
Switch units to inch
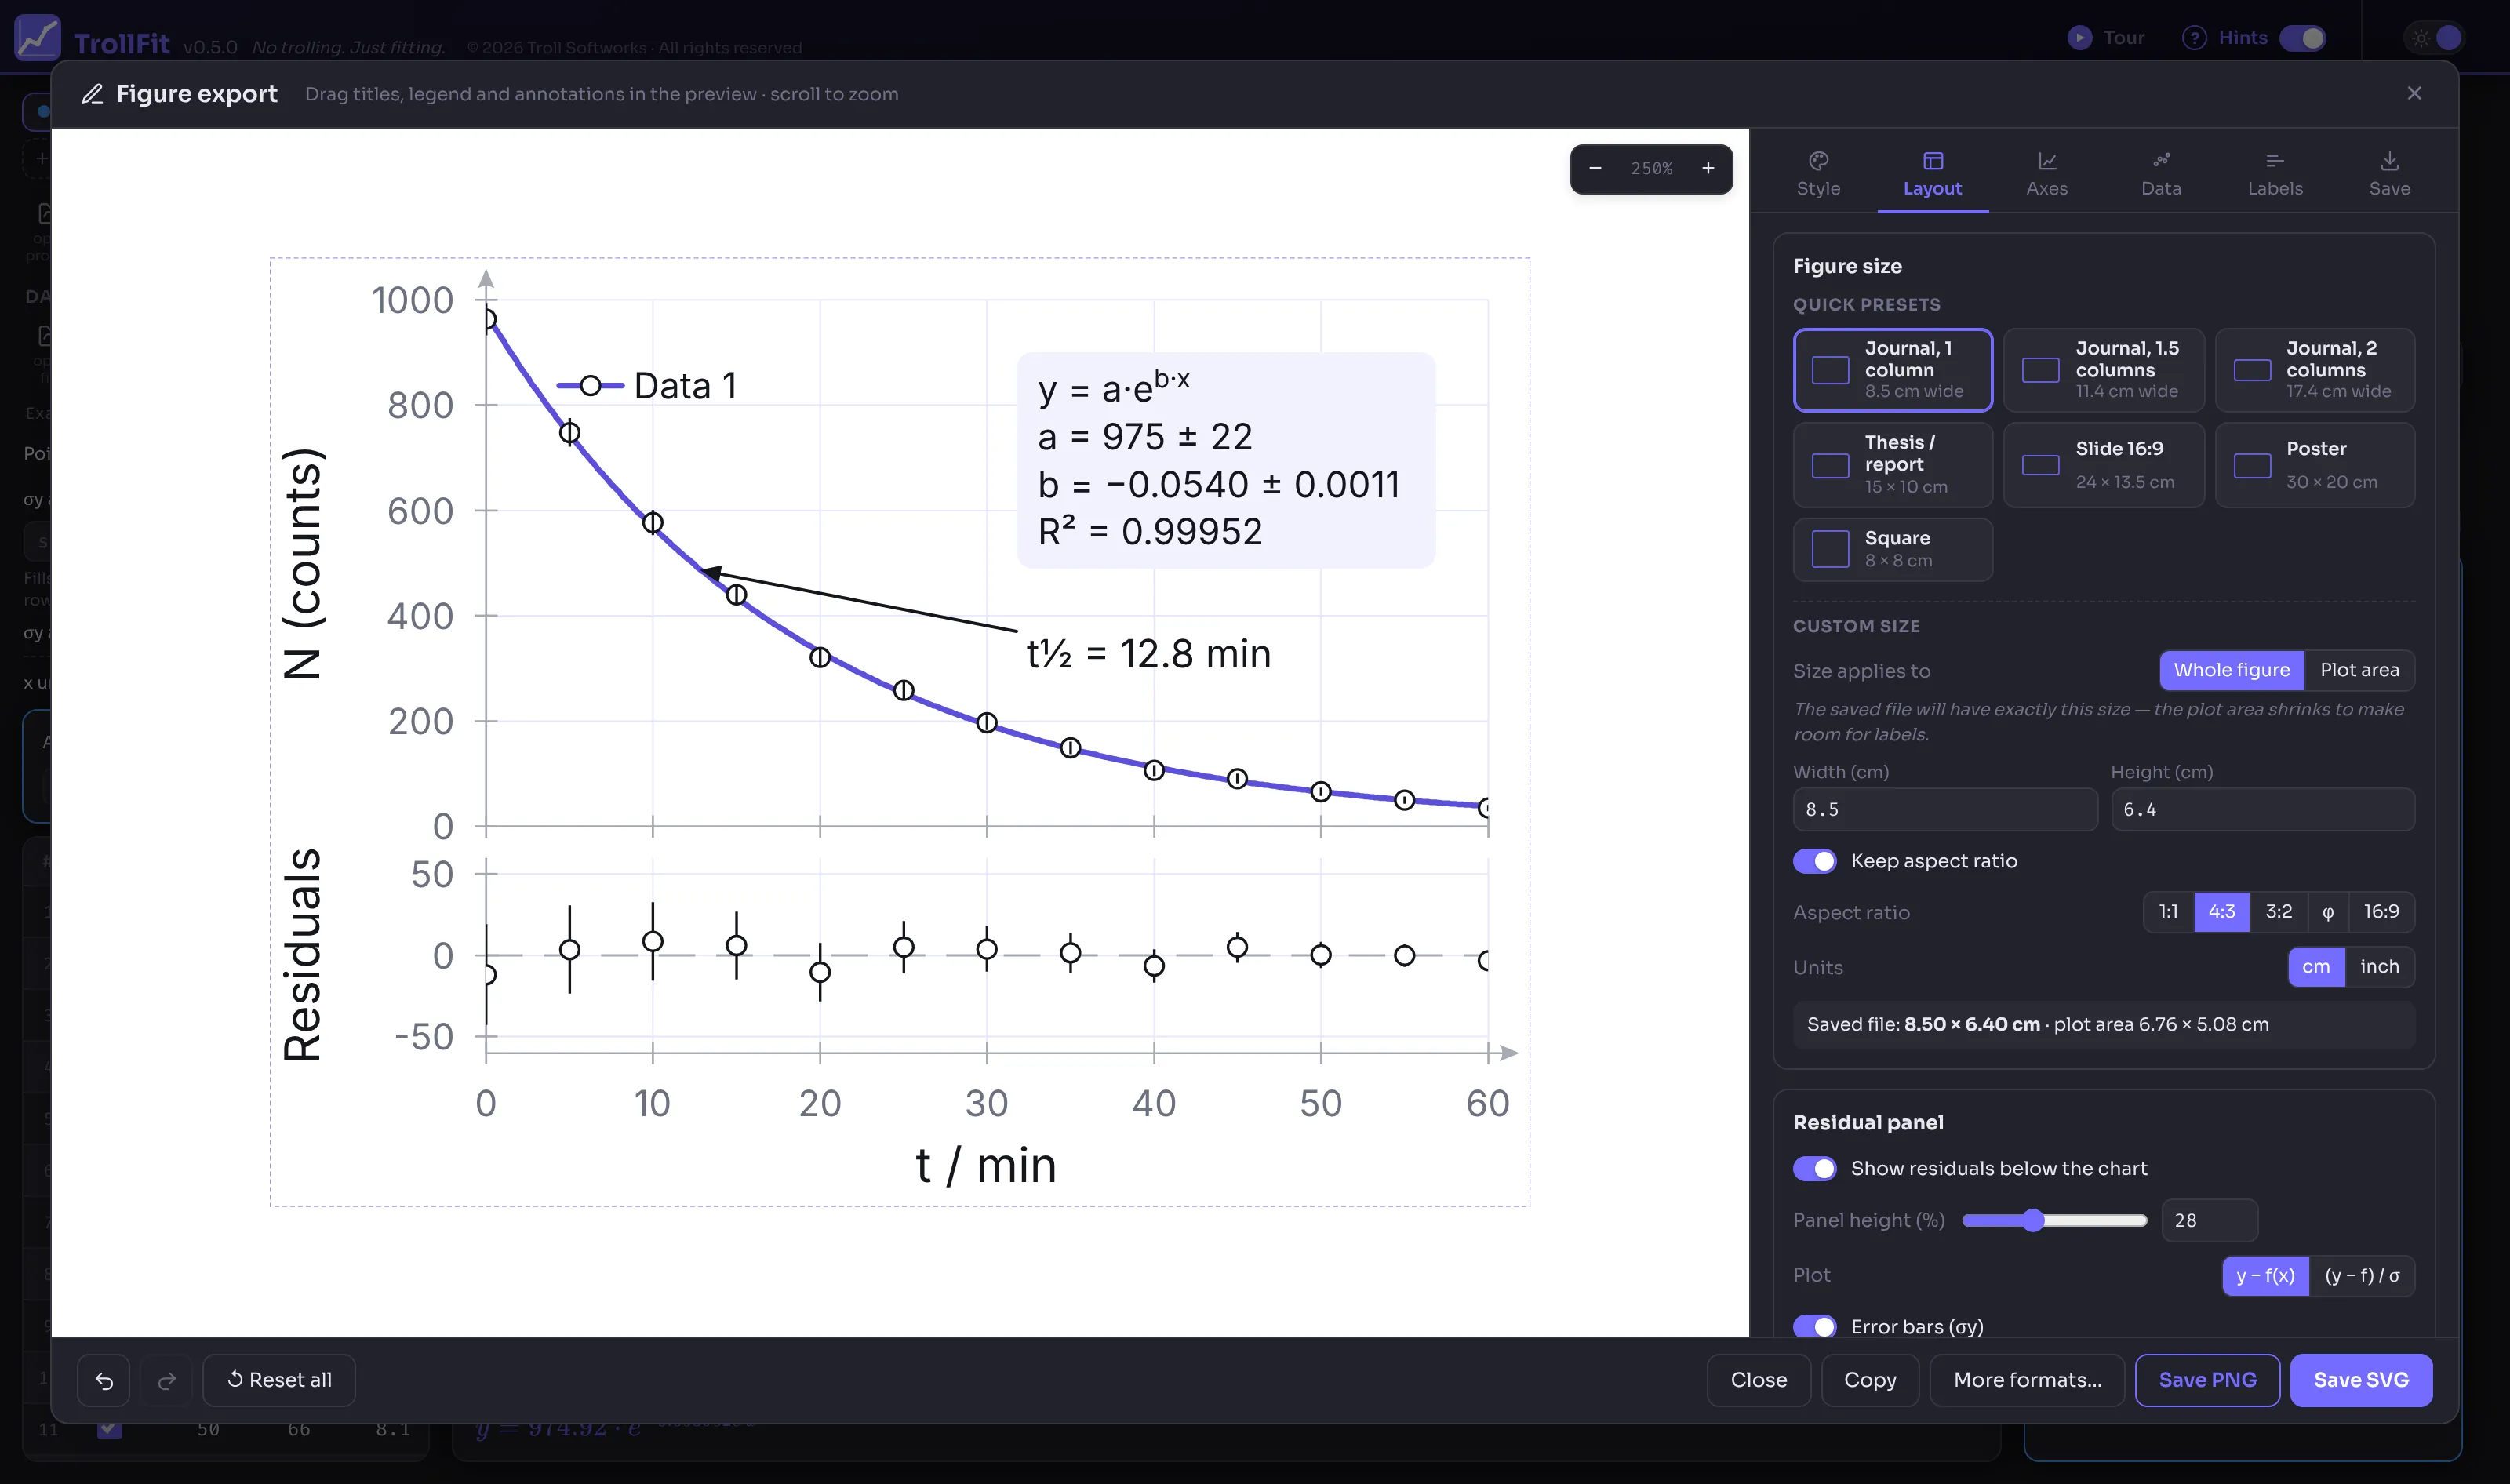pyautogui.click(x=2380, y=967)
